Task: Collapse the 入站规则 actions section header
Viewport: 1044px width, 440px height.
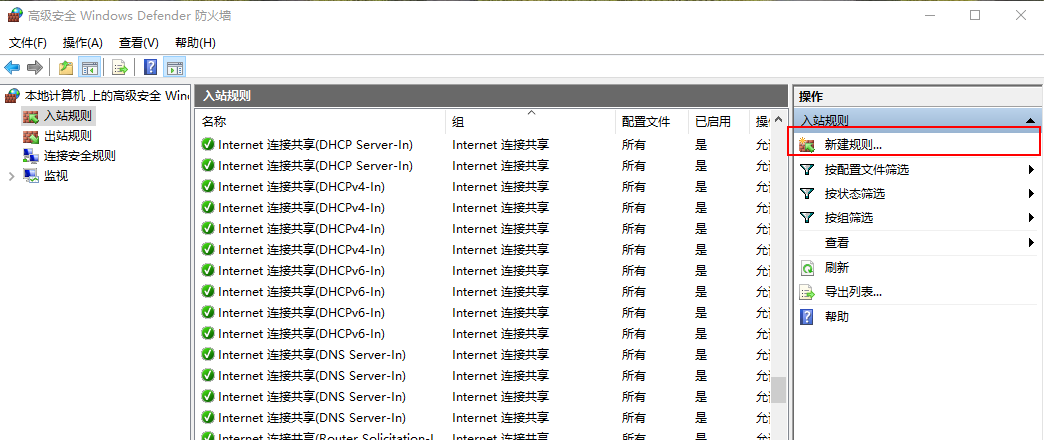Action: [x=1030, y=120]
